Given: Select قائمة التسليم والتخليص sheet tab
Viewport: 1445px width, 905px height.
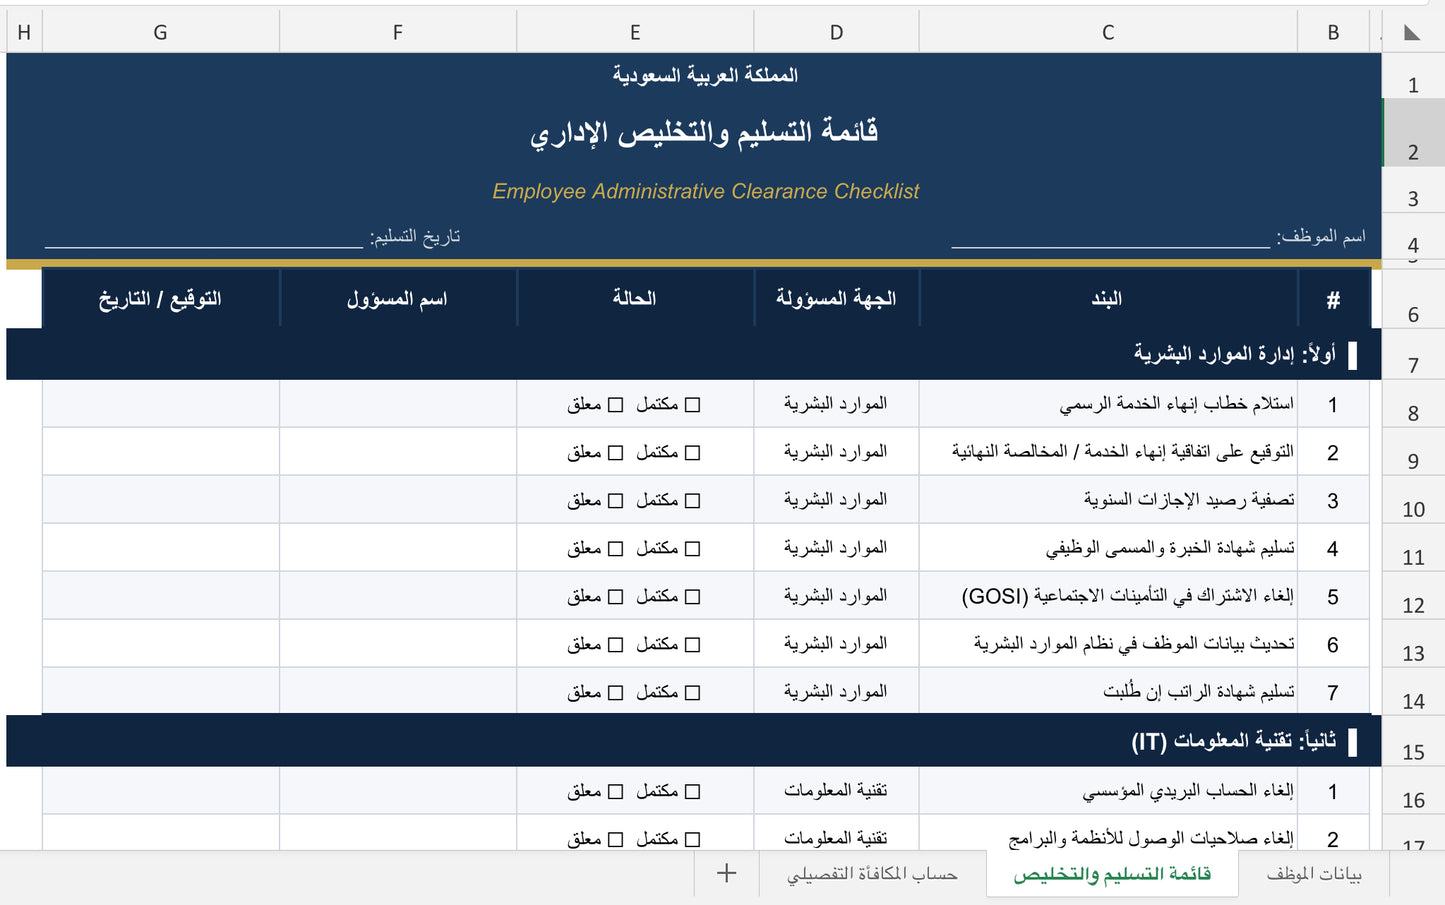Looking at the screenshot, I should point(1112,873).
